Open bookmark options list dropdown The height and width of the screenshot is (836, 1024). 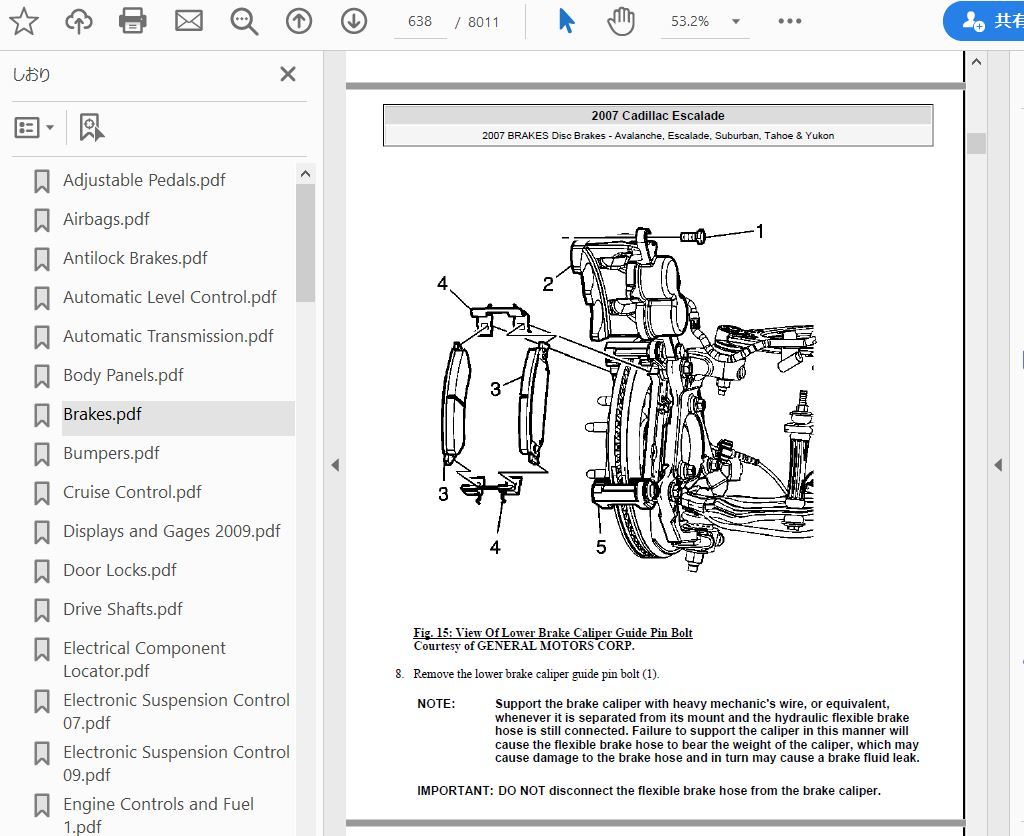[x=34, y=127]
